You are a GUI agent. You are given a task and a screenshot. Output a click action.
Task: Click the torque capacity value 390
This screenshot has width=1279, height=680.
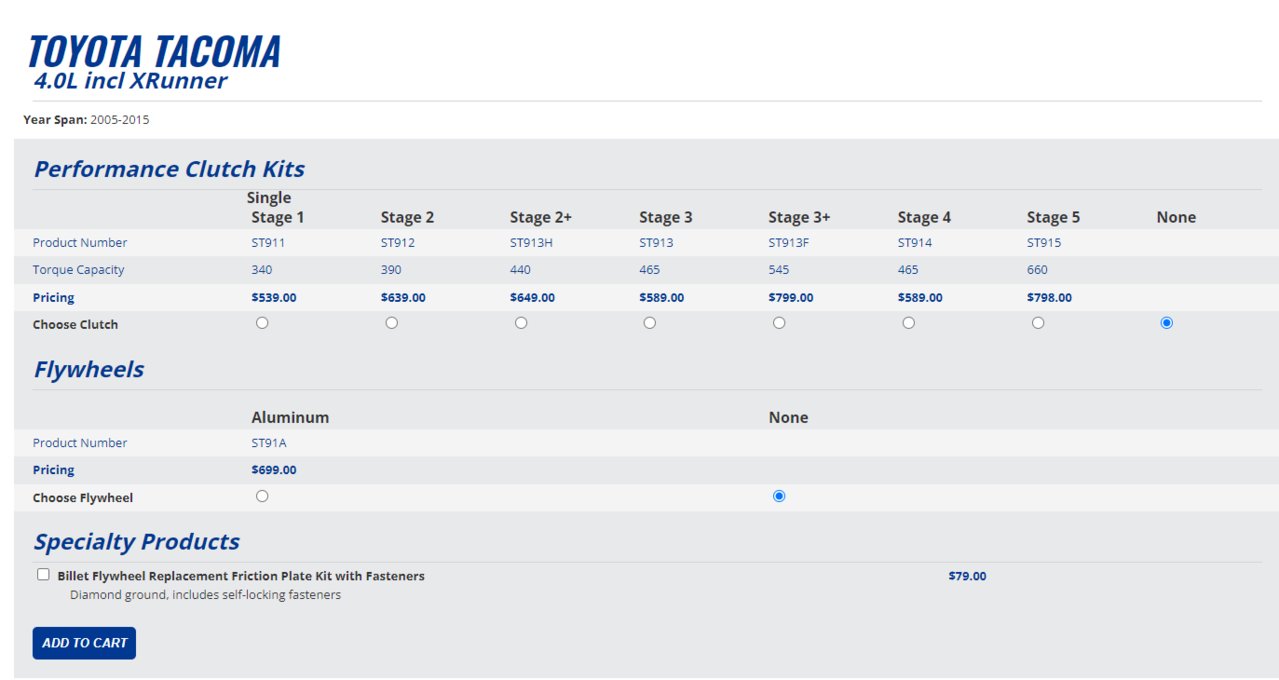pos(391,270)
